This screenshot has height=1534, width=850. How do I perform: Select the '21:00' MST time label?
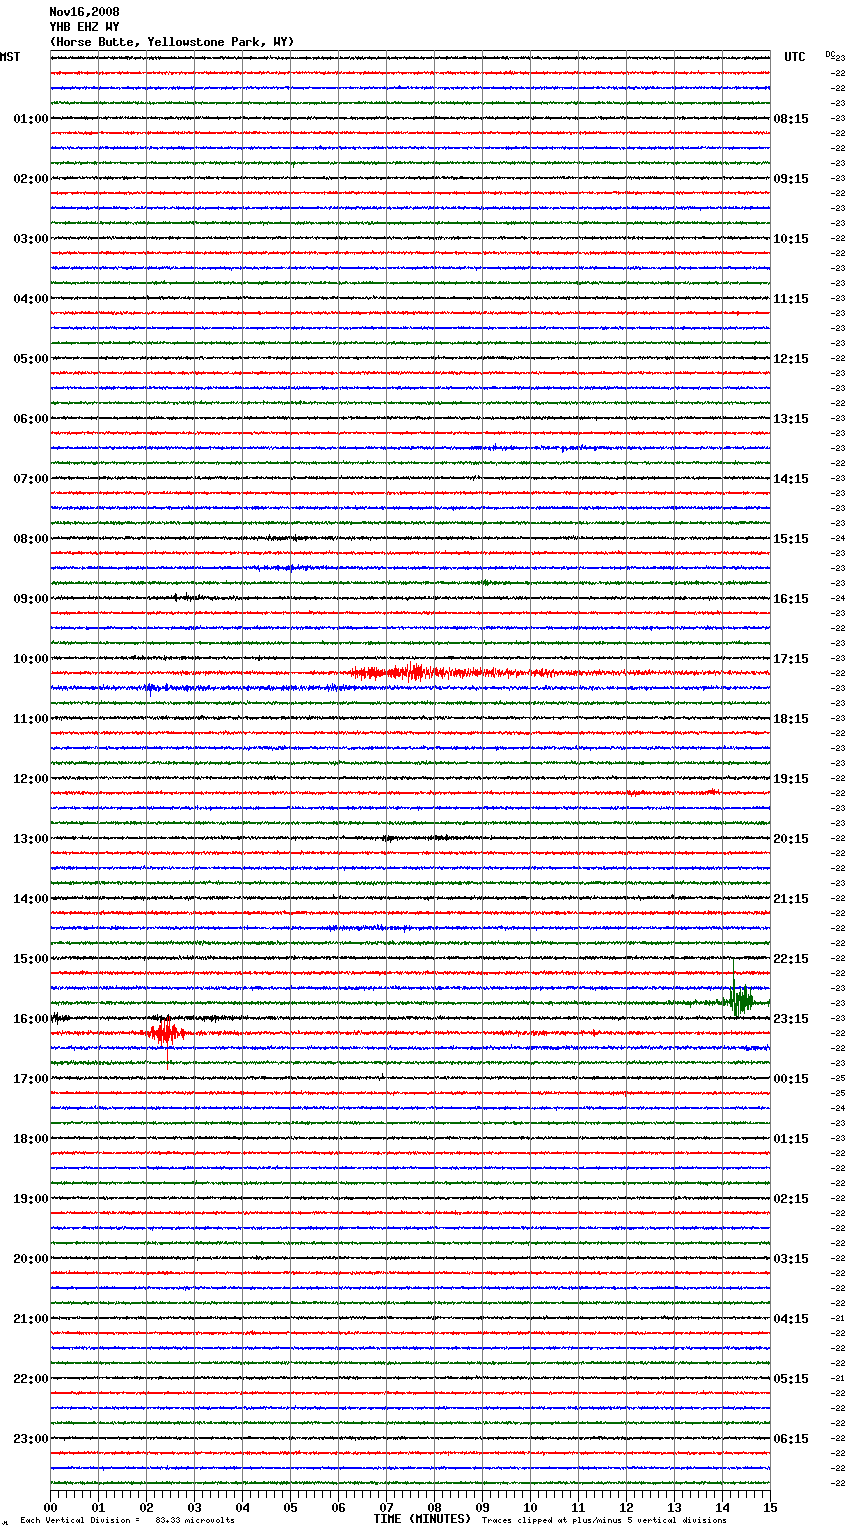[x=31, y=1319]
